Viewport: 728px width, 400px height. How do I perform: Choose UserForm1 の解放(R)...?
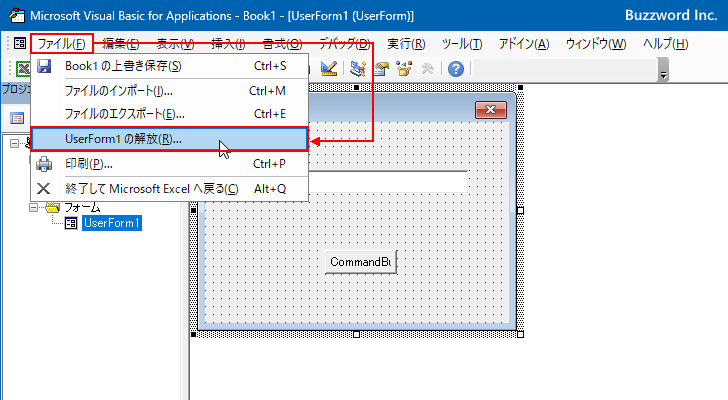[x=169, y=139]
